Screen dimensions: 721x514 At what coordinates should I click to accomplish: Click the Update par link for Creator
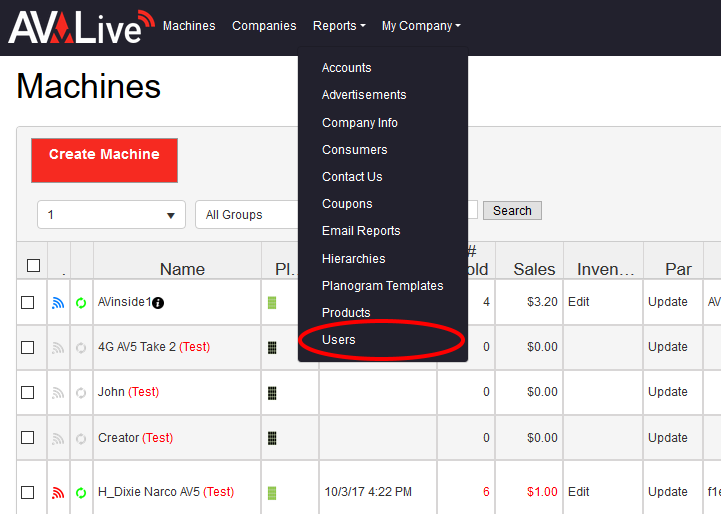pos(668,438)
